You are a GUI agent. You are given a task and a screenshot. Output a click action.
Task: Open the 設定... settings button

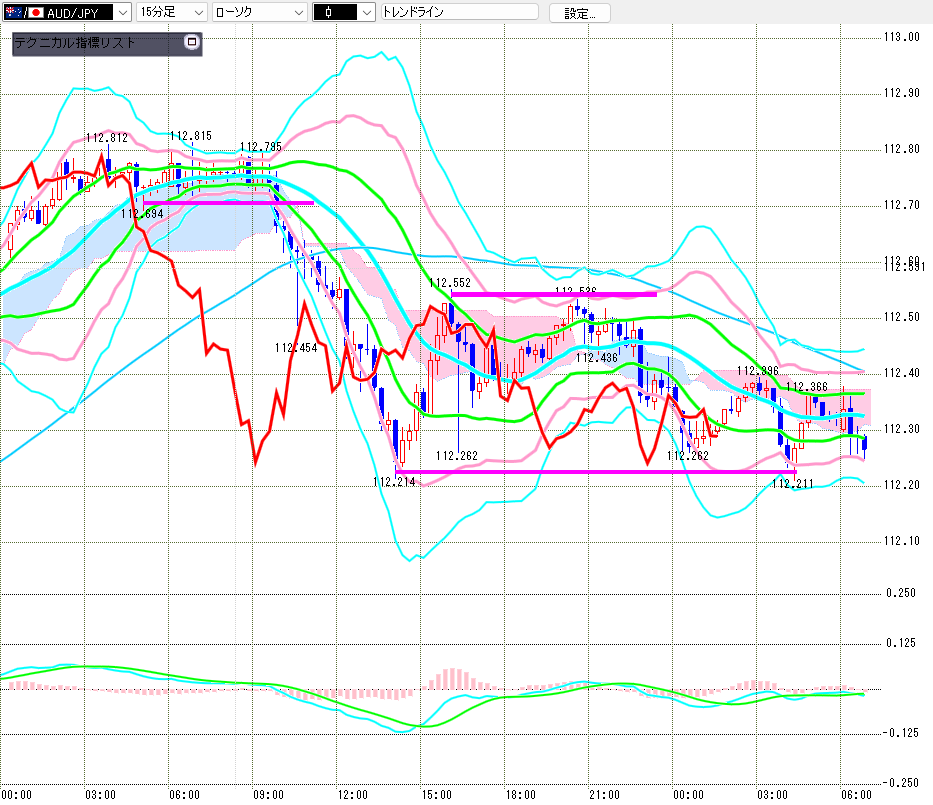(x=580, y=13)
